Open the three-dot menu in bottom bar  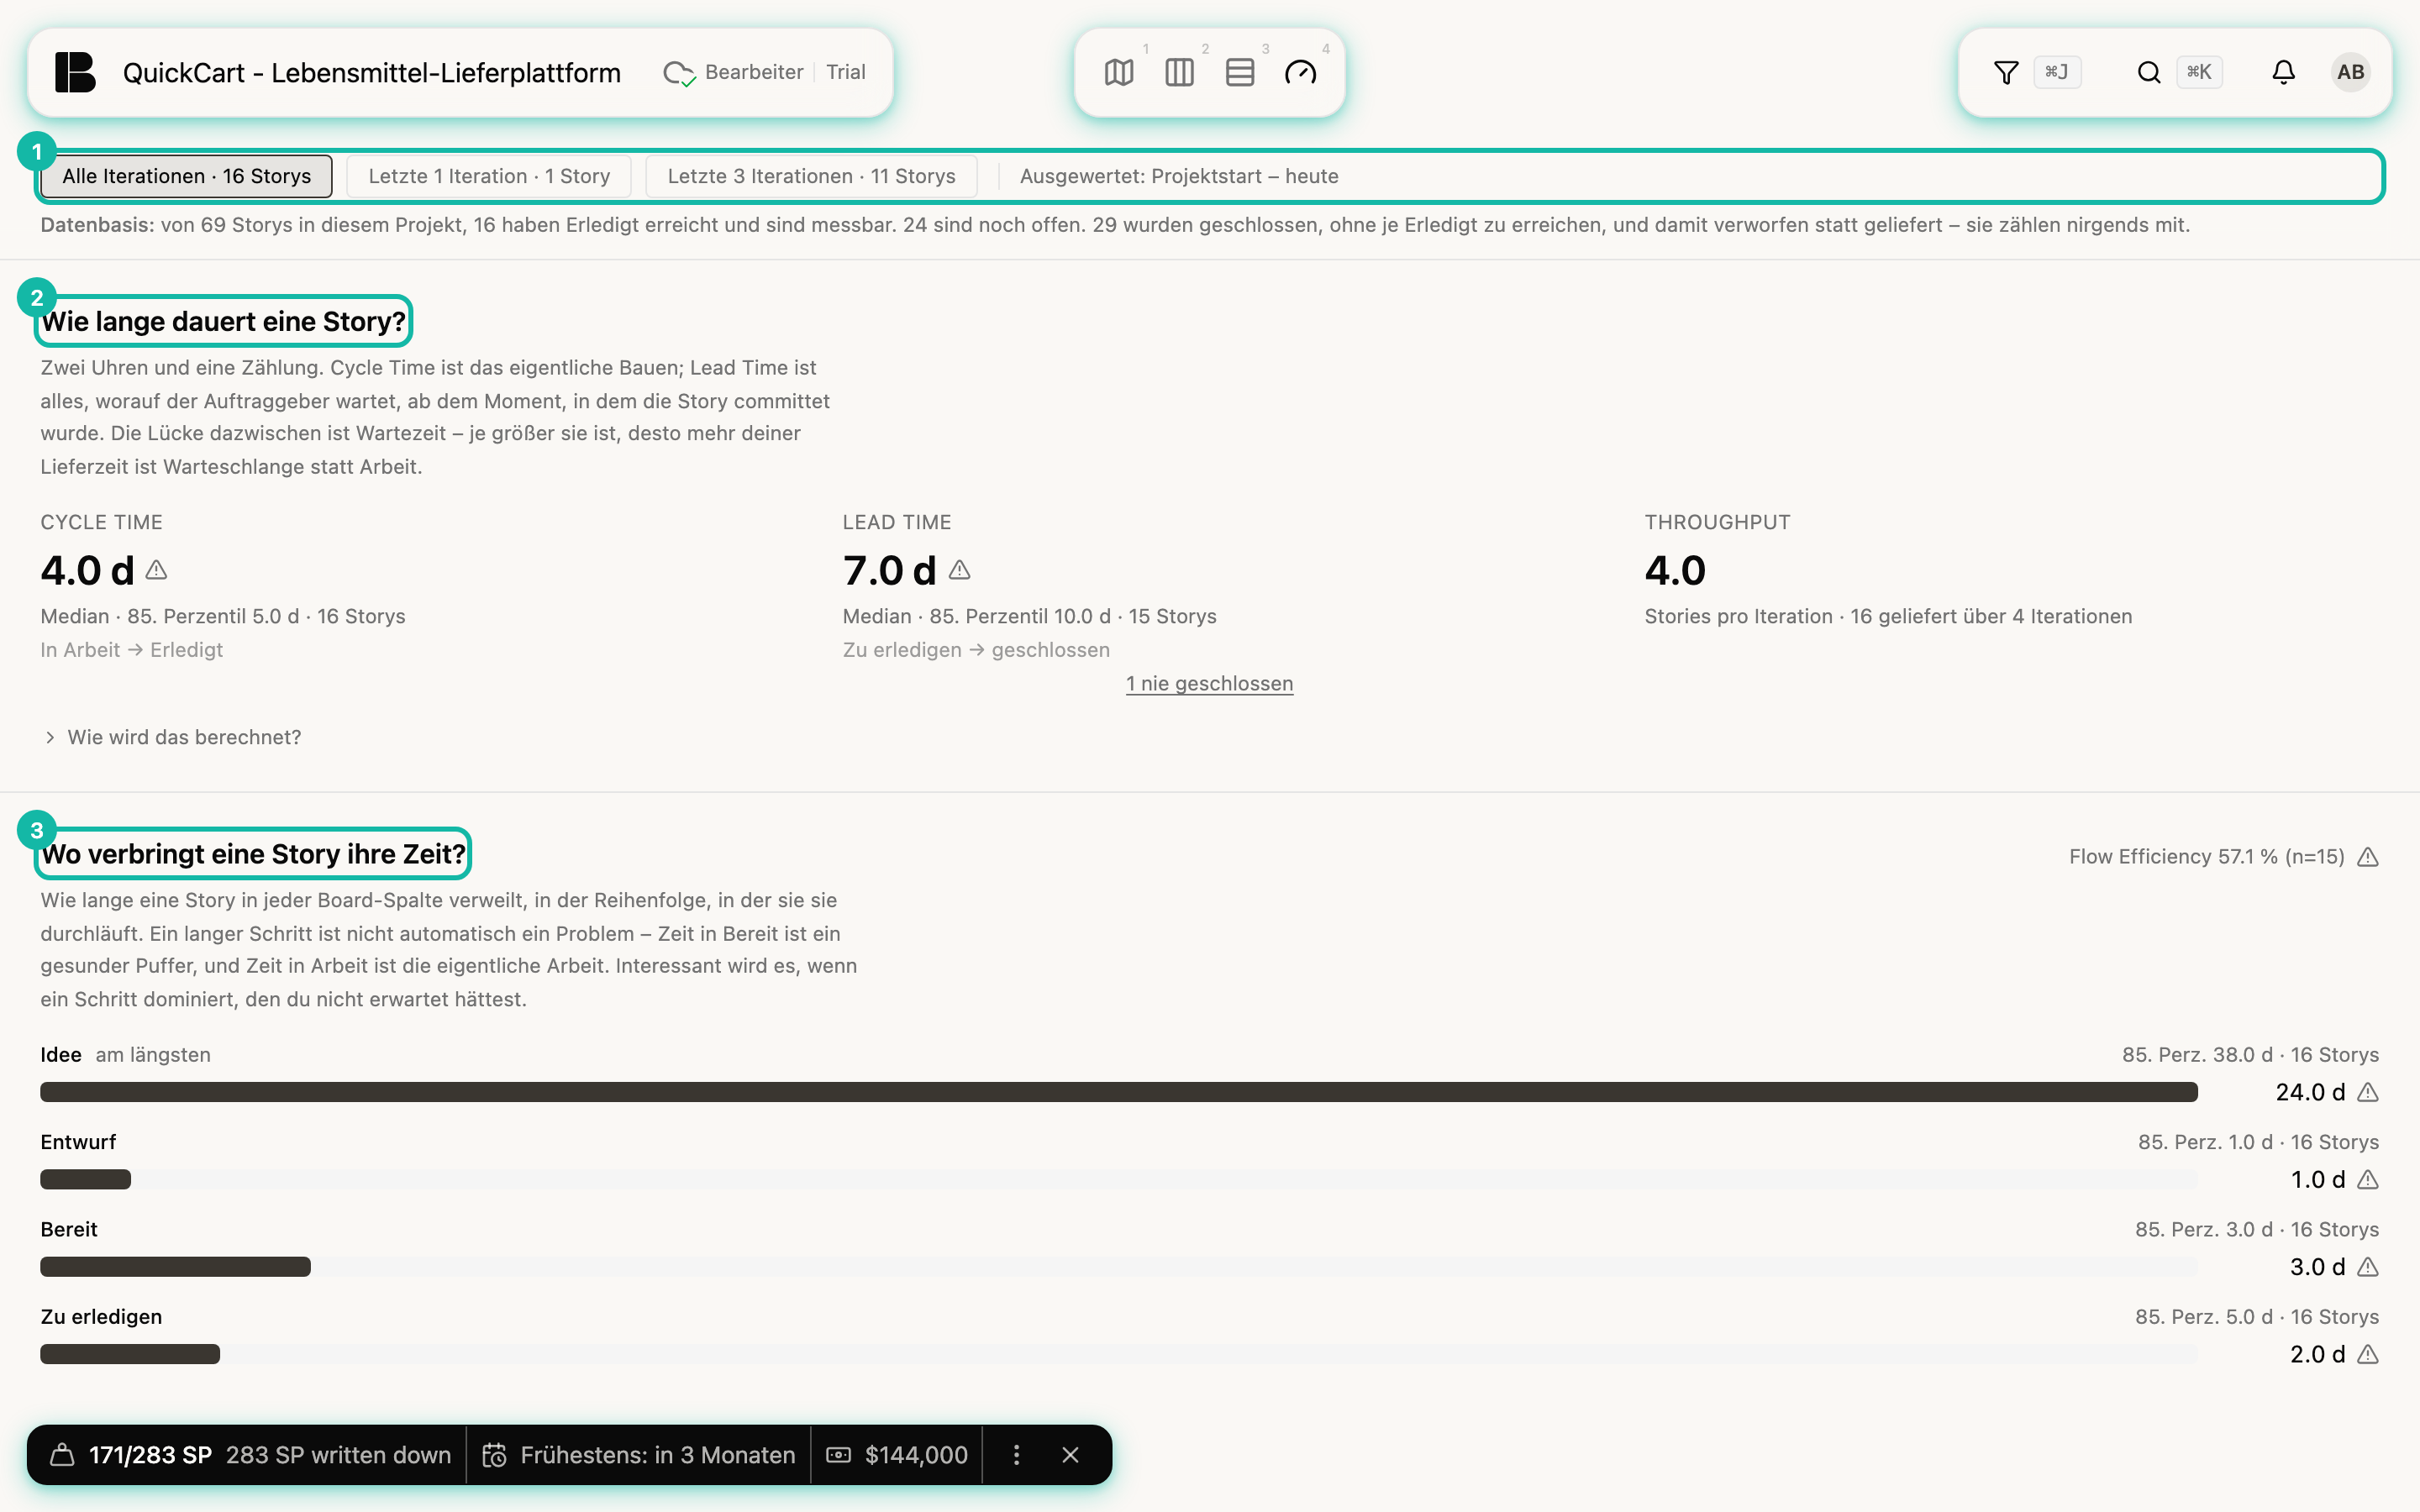pyautogui.click(x=1016, y=1455)
